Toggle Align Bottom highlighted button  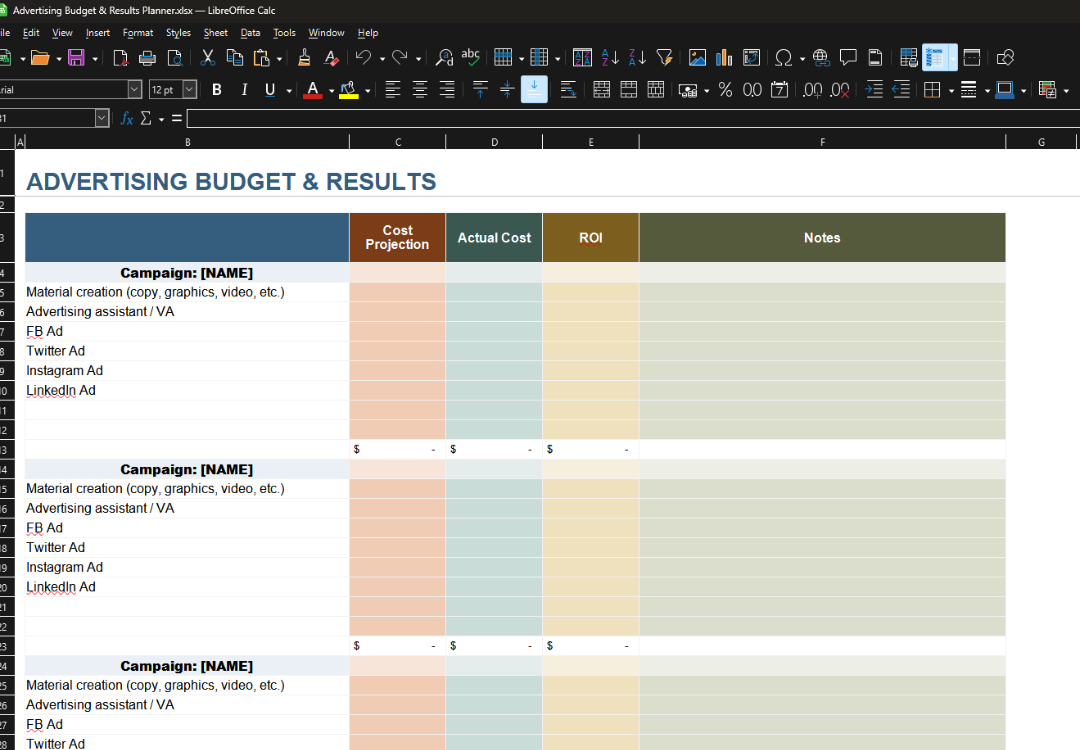coord(534,90)
